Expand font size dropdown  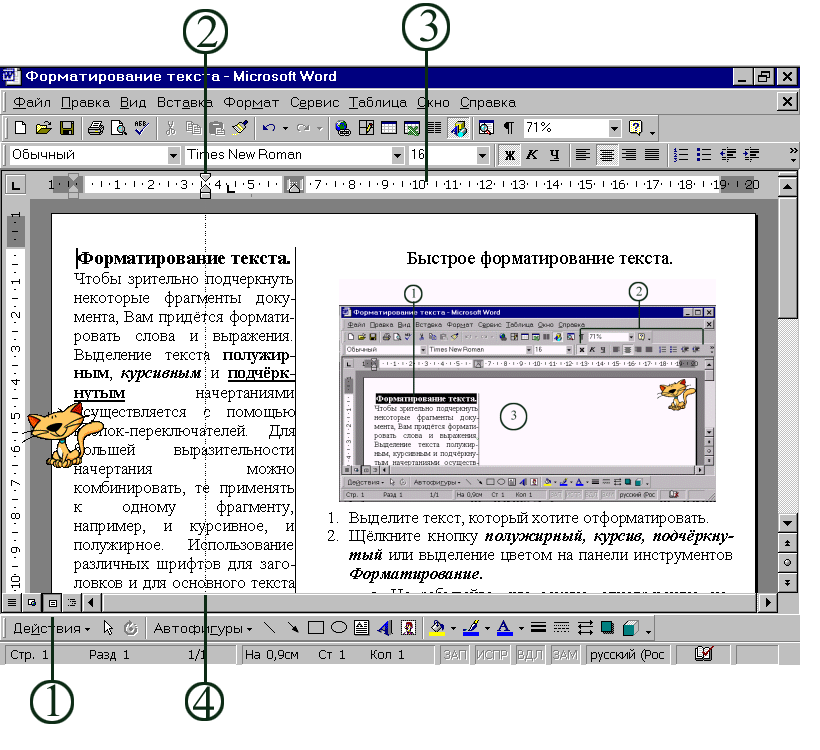click(x=483, y=155)
